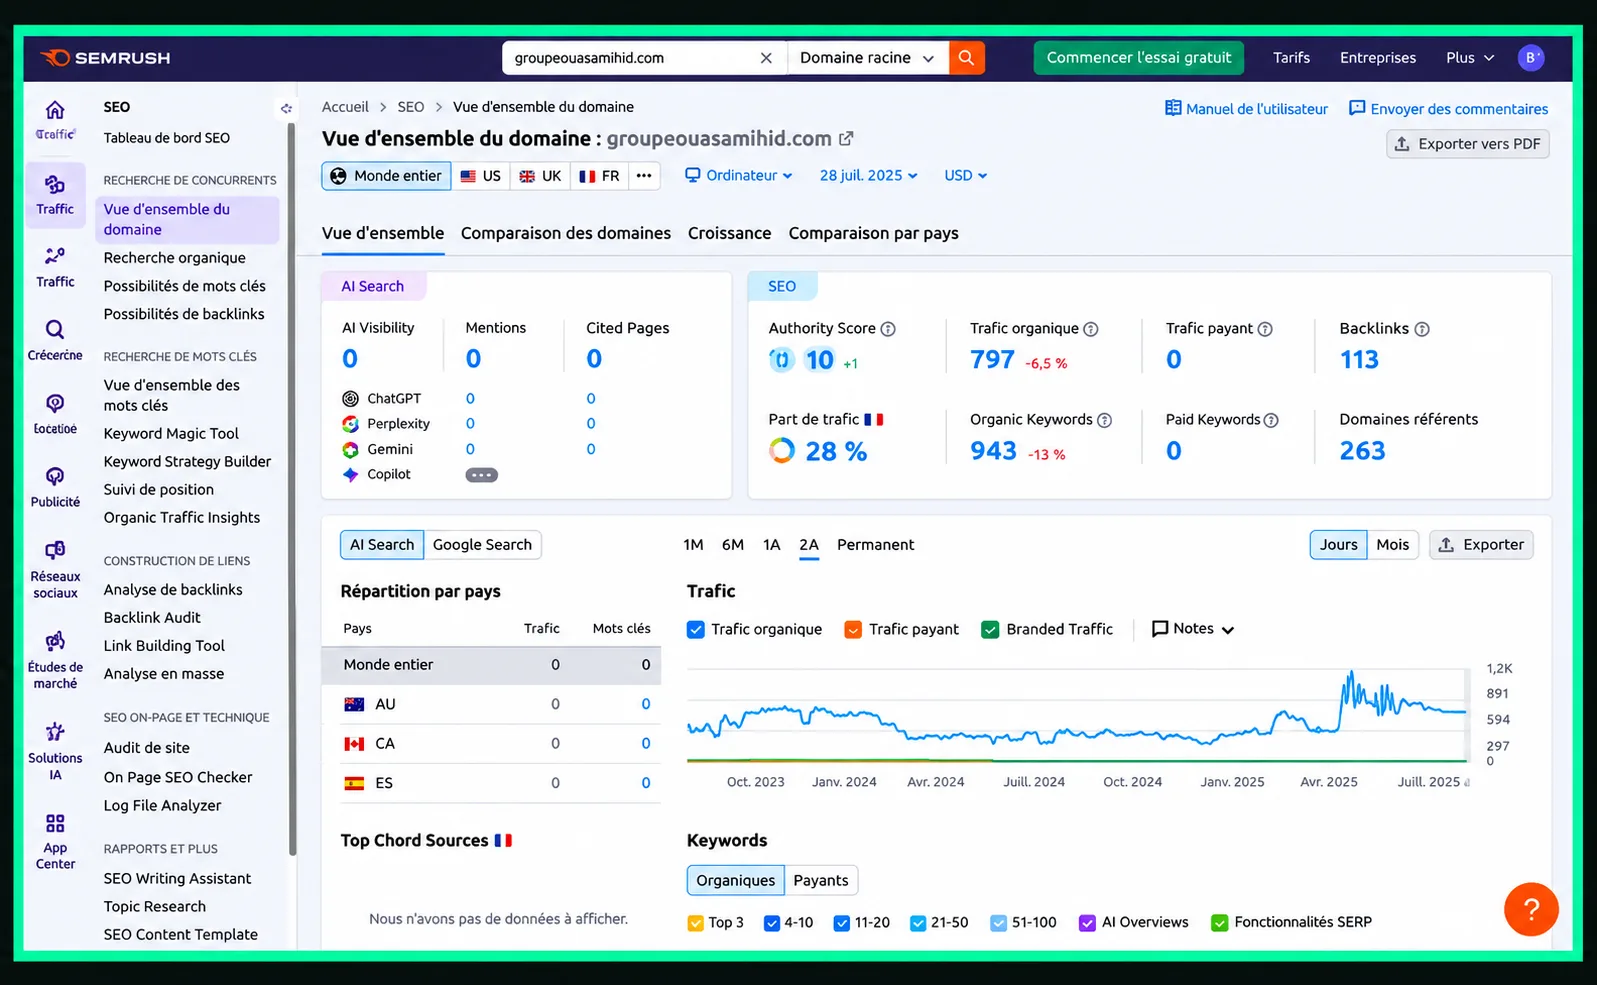Click the Copilot icon
Image resolution: width=1597 pixels, height=985 pixels.
pyautogui.click(x=350, y=475)
